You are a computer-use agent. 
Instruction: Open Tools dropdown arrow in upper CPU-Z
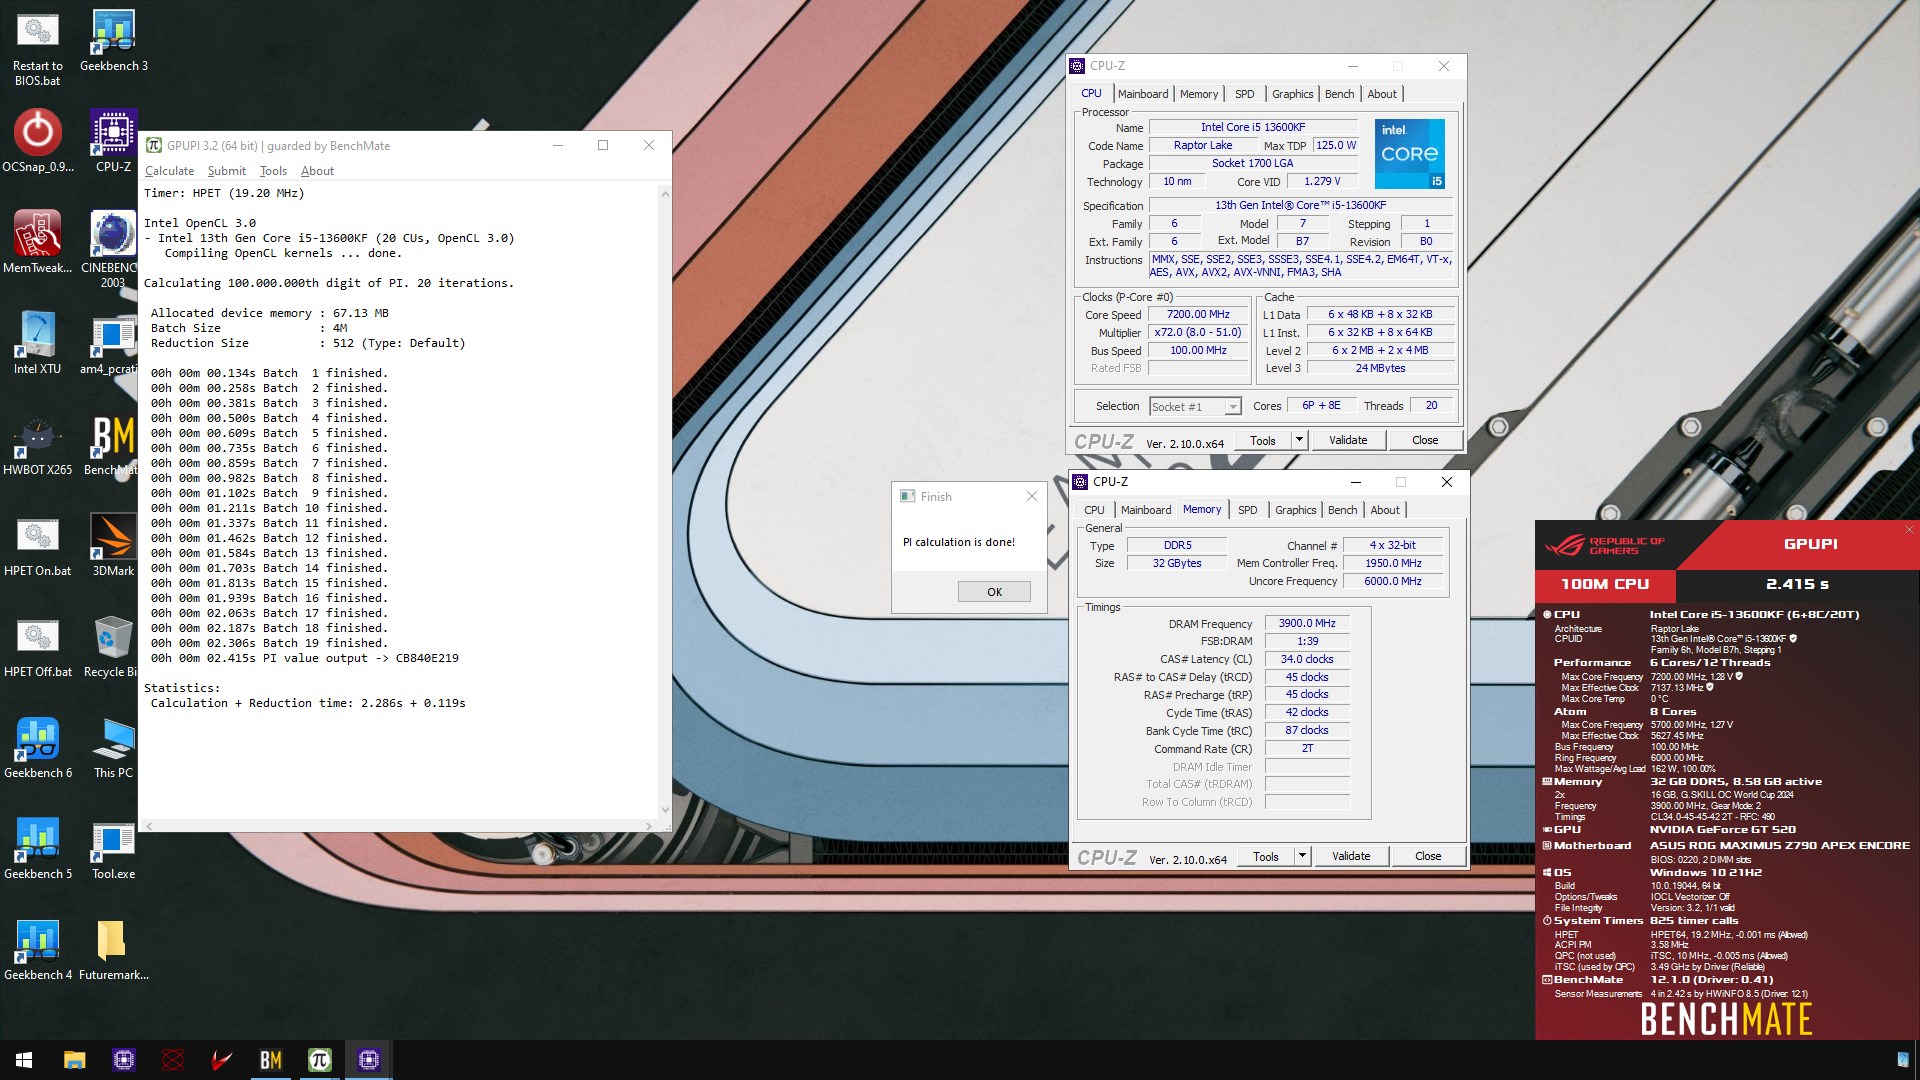(1299, 440)
